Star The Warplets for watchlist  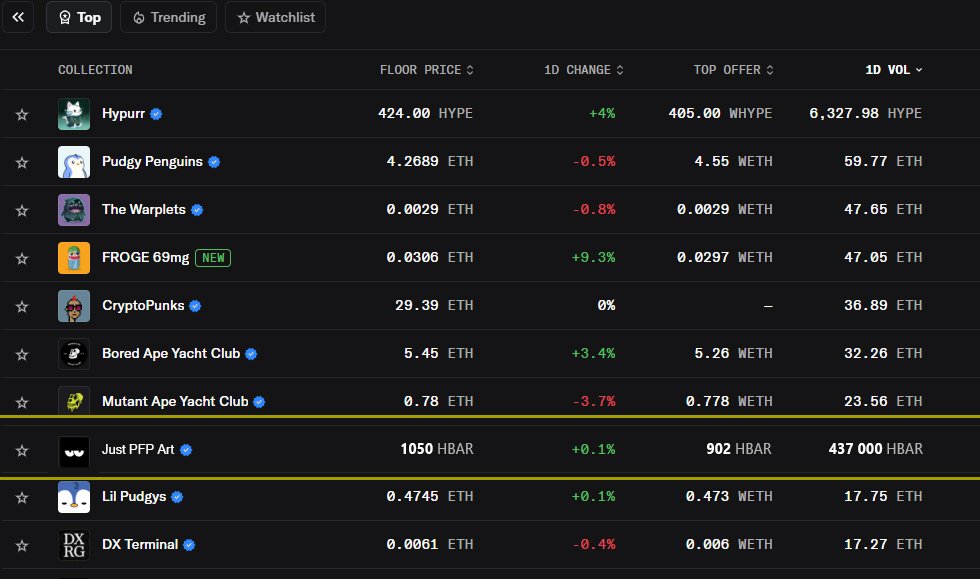click(x=22, y=211)
